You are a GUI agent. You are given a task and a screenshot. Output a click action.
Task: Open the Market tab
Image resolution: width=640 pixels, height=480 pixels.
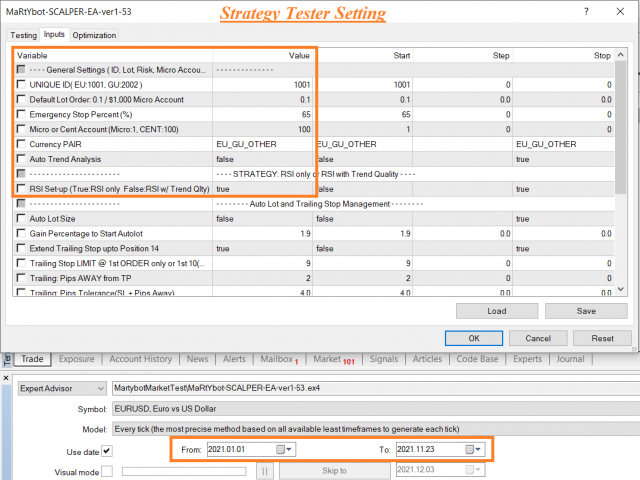tap(333, 359)
